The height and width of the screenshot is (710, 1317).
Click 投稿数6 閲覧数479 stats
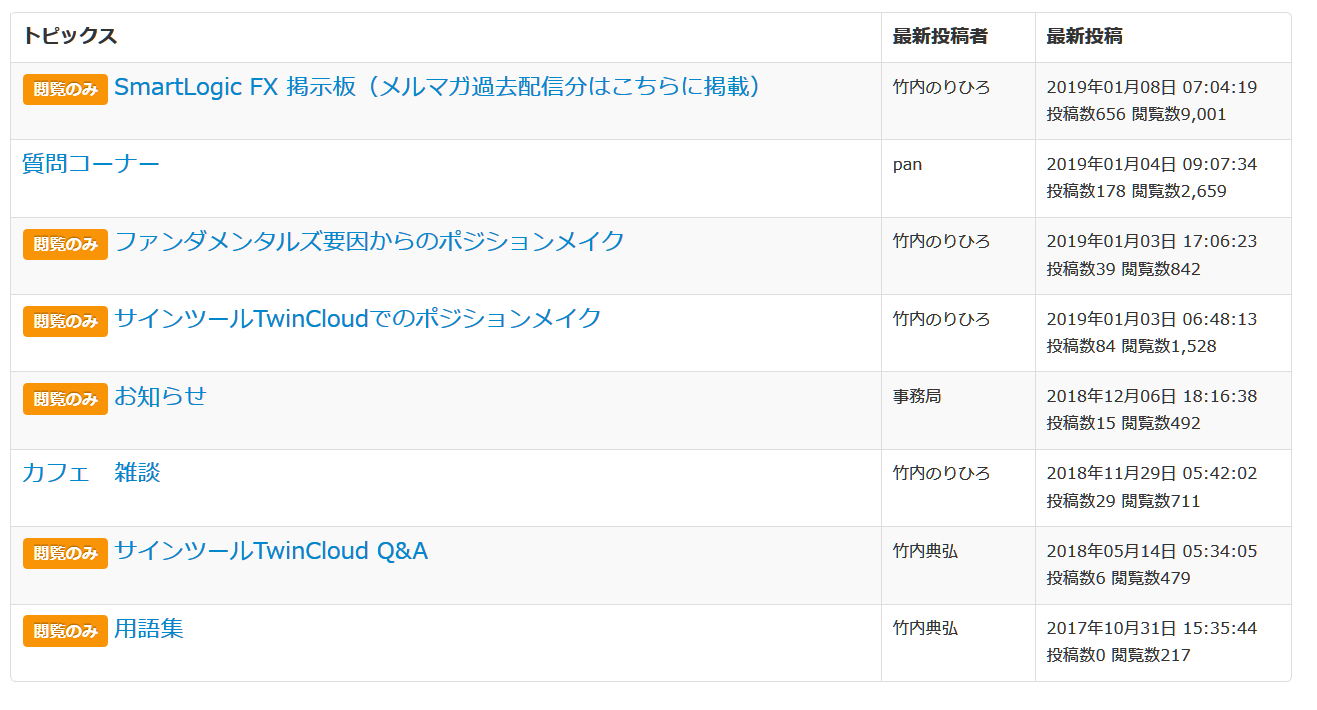click(1118, 578)
